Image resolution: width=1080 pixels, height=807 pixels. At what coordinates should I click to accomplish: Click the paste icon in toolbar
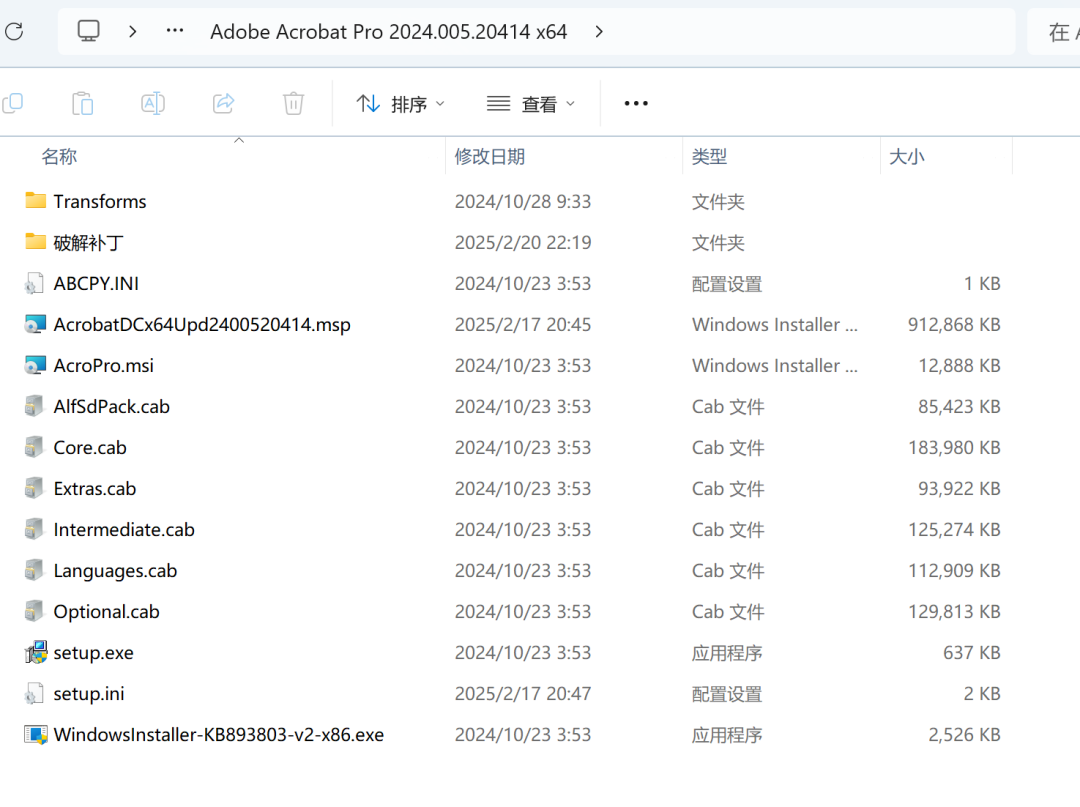click(x=83, y=103)
